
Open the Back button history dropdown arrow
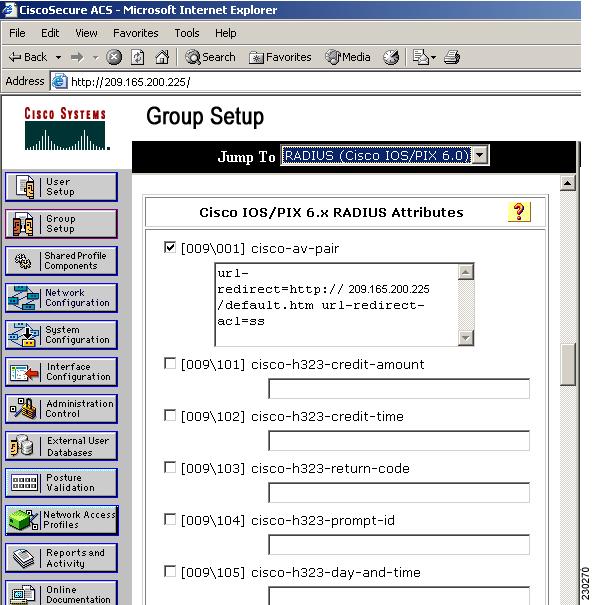pyautogui.click(x=58, y=57)
